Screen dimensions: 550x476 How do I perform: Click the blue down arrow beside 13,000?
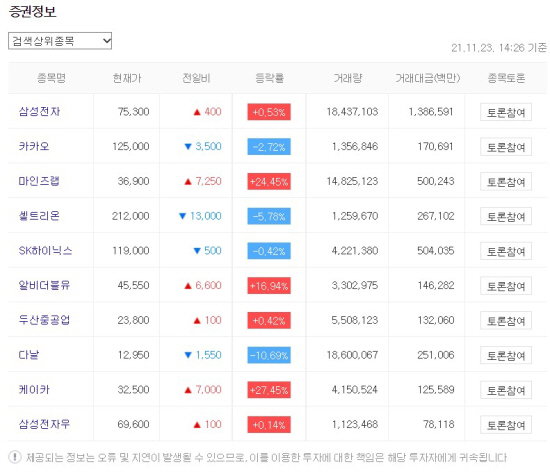coord(182,216)
